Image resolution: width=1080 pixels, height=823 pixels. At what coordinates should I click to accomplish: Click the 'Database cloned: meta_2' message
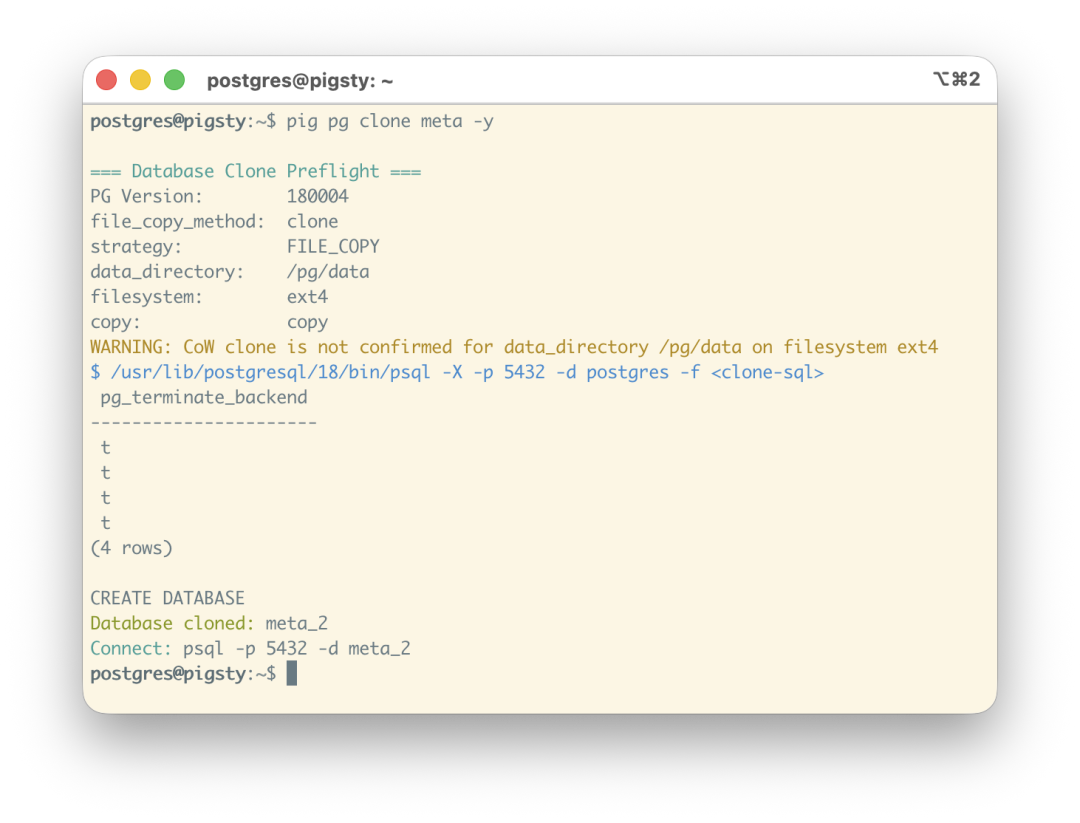pyautogui.click(x=209, y=623)
